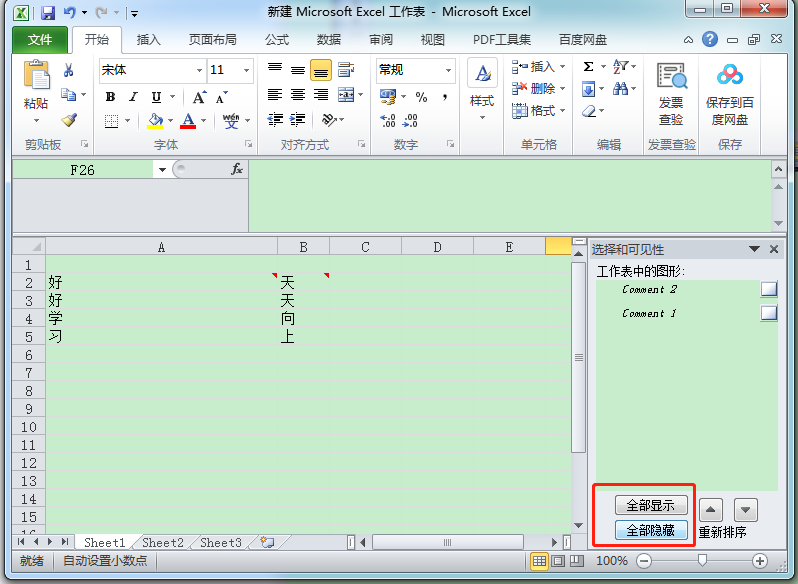Viewport: 798px width, 584px height.
Task: Apply bottom vertical alignment
Action: coord(321,70)
